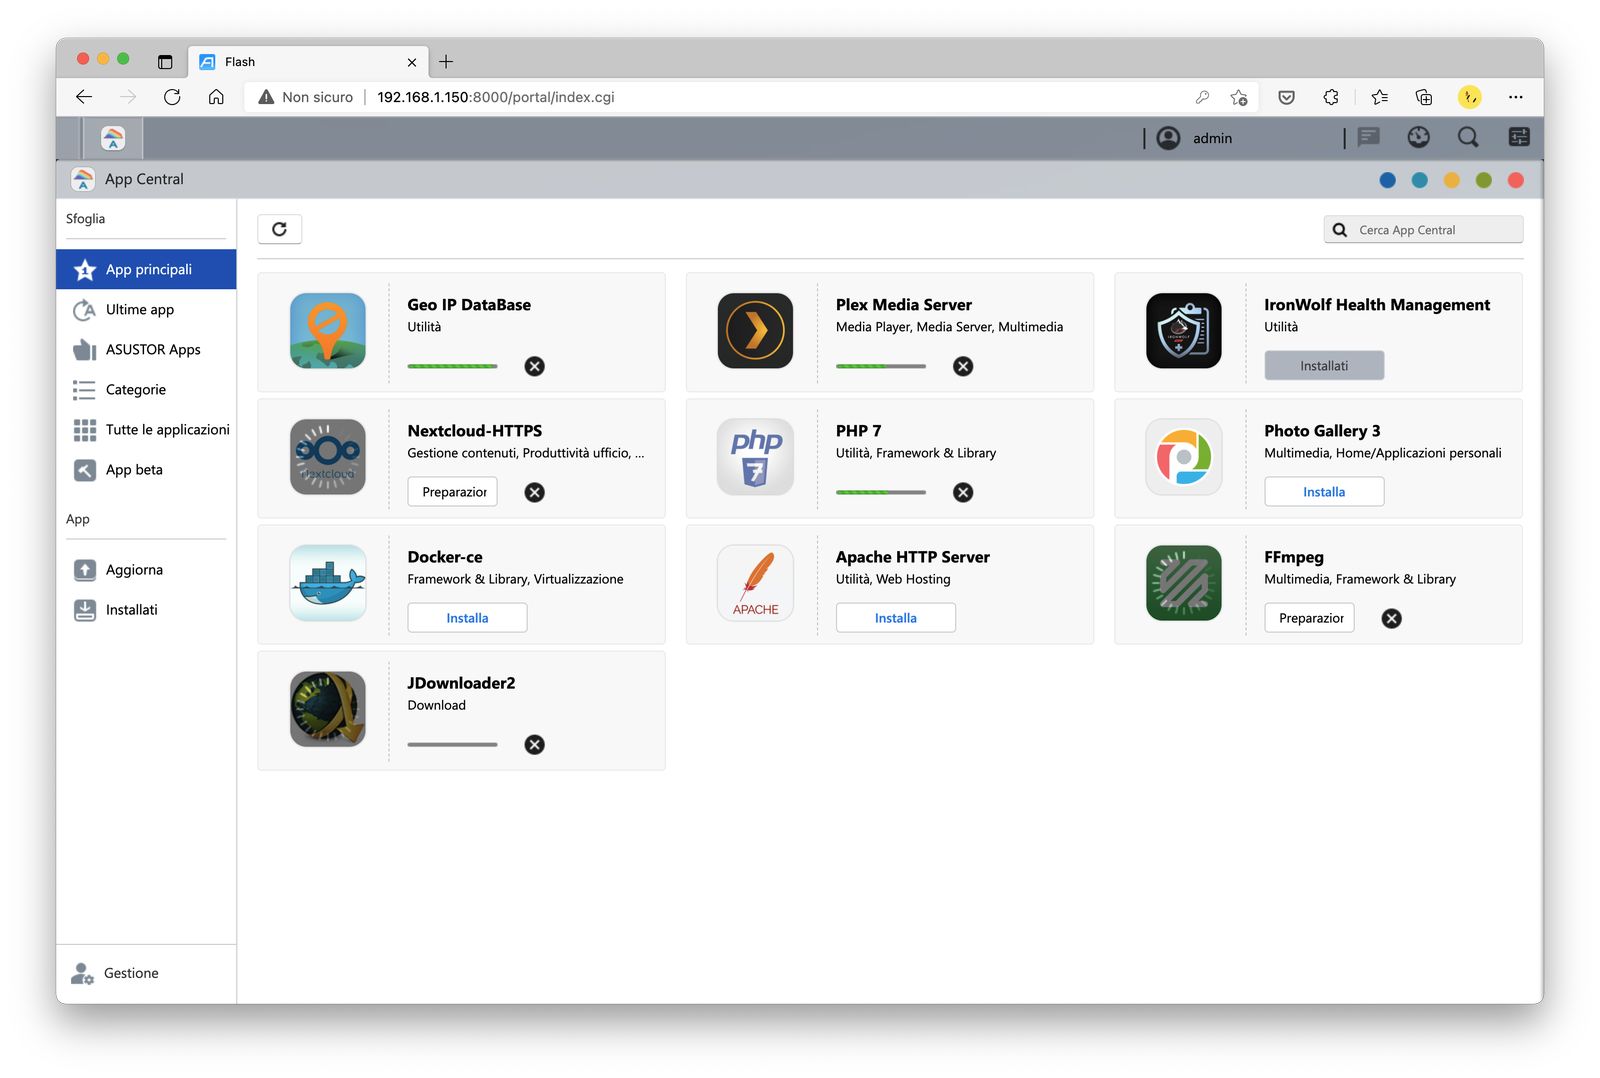Click the Installati button for IronWolf
Screen dimensions: 1600x1078
1324,366
